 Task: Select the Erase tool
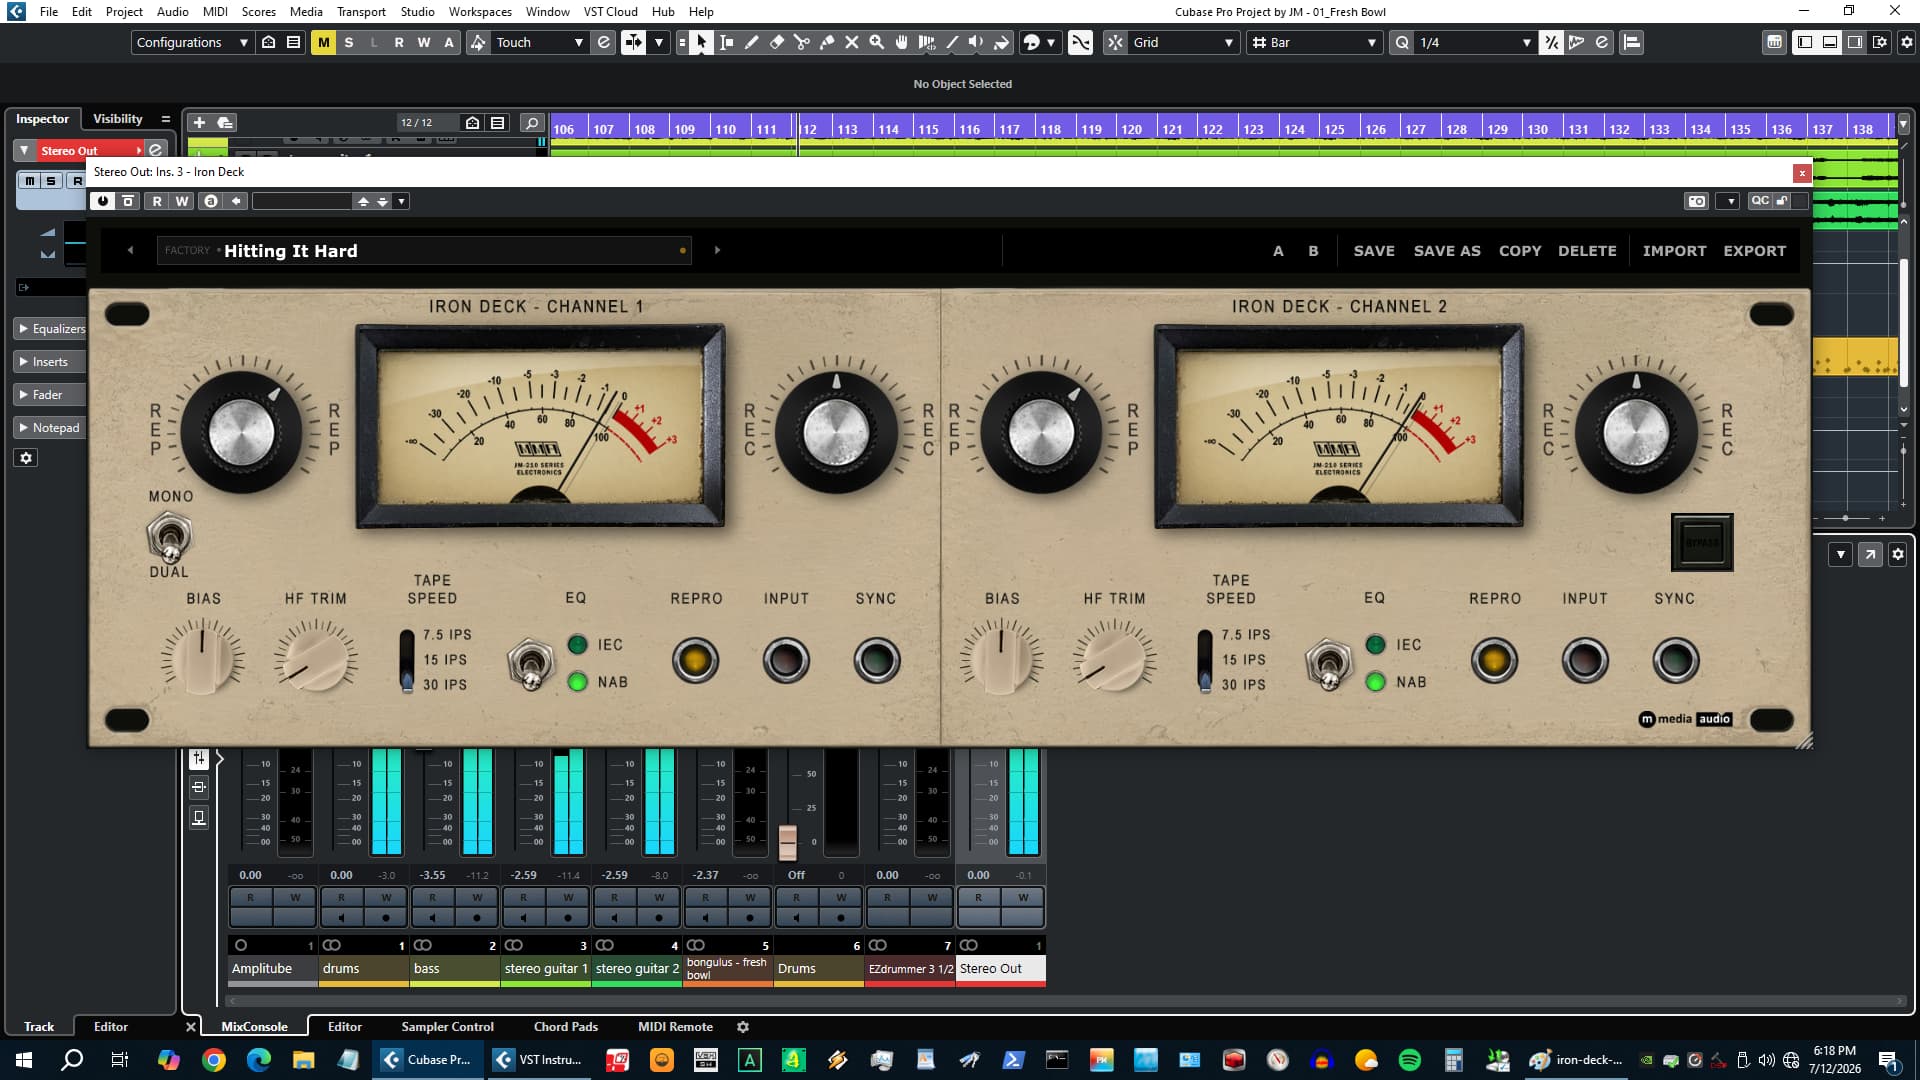pos(777,42)
